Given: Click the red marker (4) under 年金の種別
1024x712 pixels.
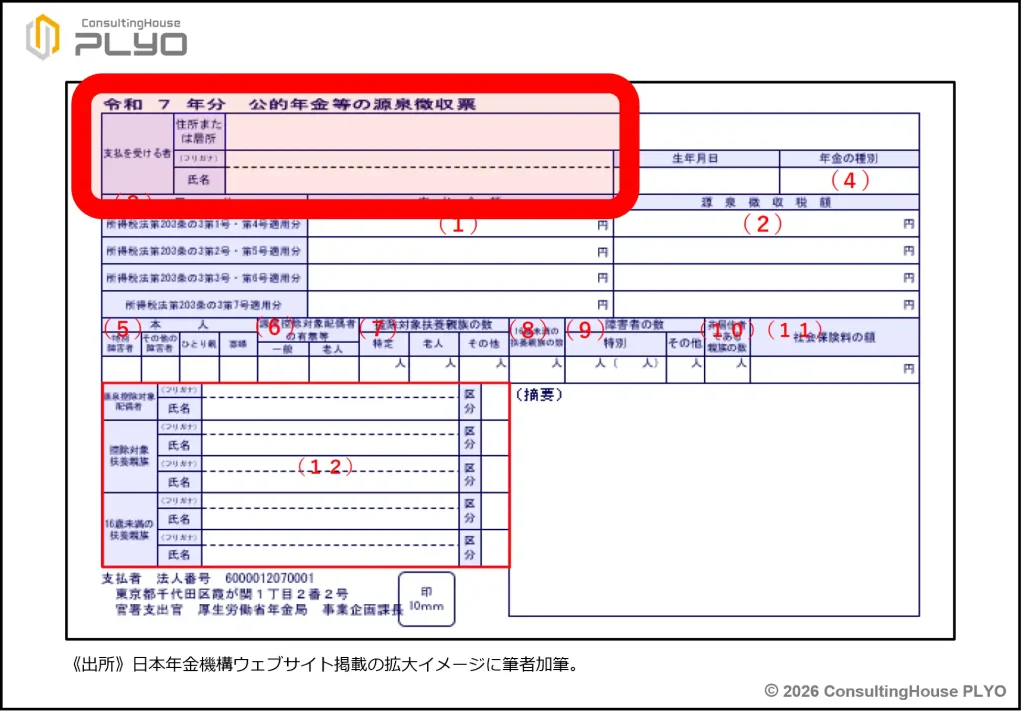Looking at the screenshot, I should [850, 181].
